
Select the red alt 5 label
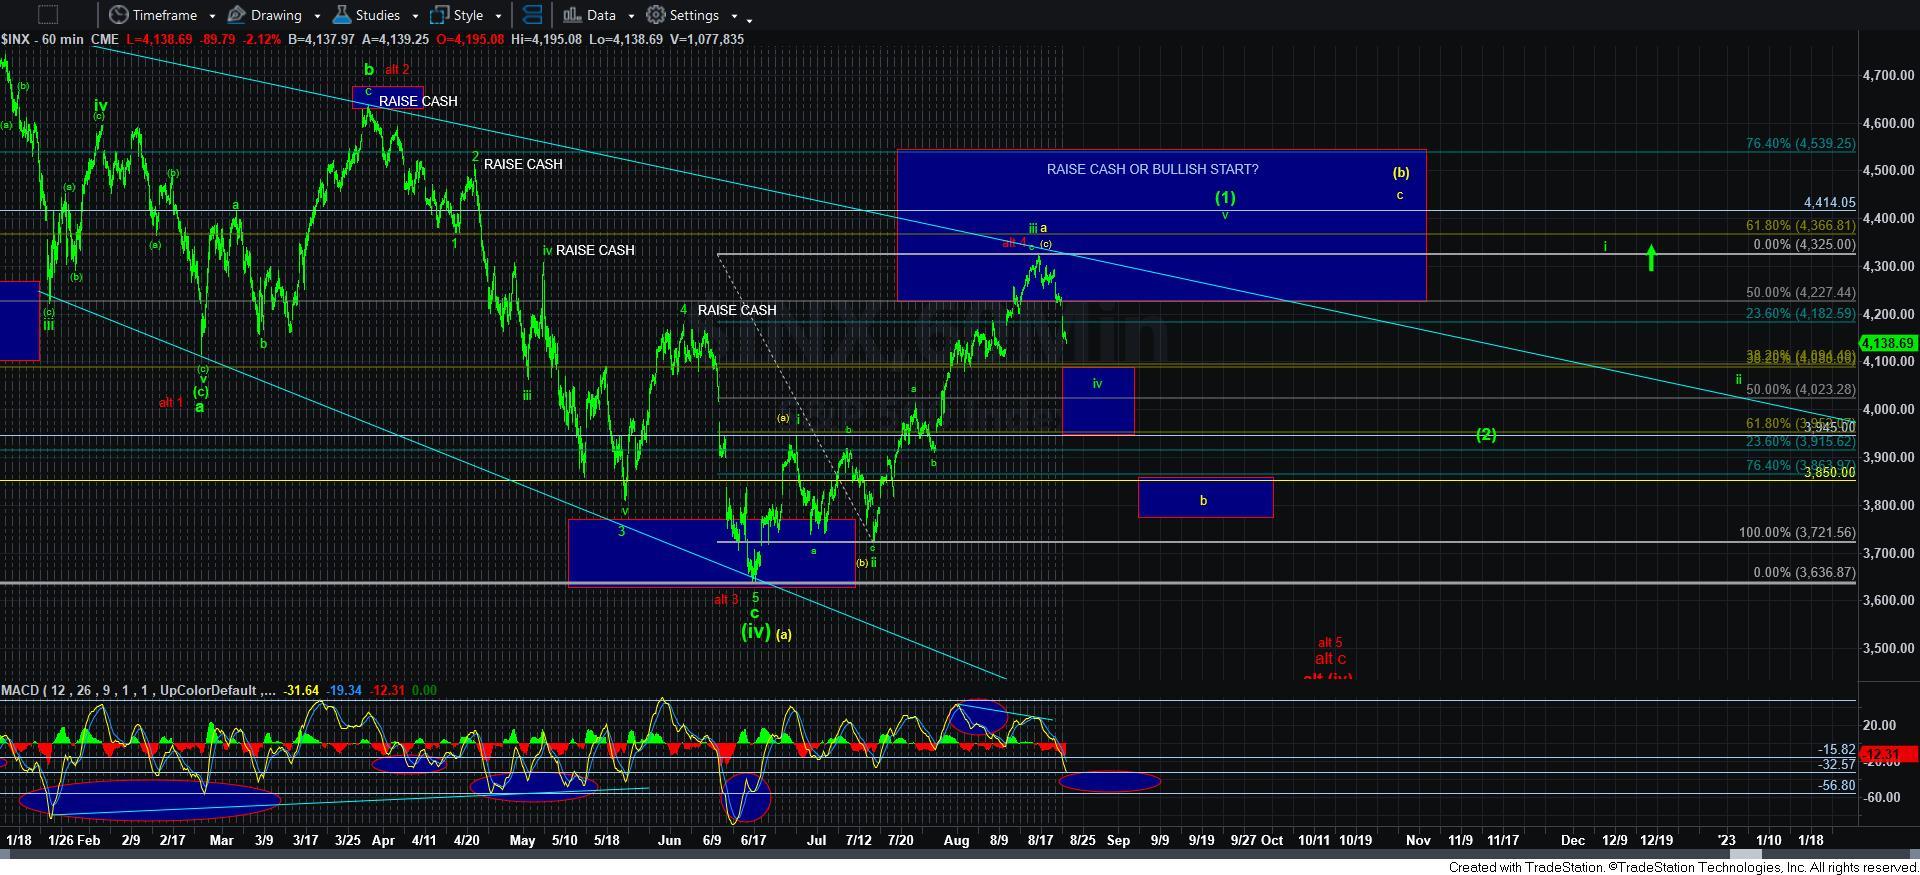click(1330, 643)
